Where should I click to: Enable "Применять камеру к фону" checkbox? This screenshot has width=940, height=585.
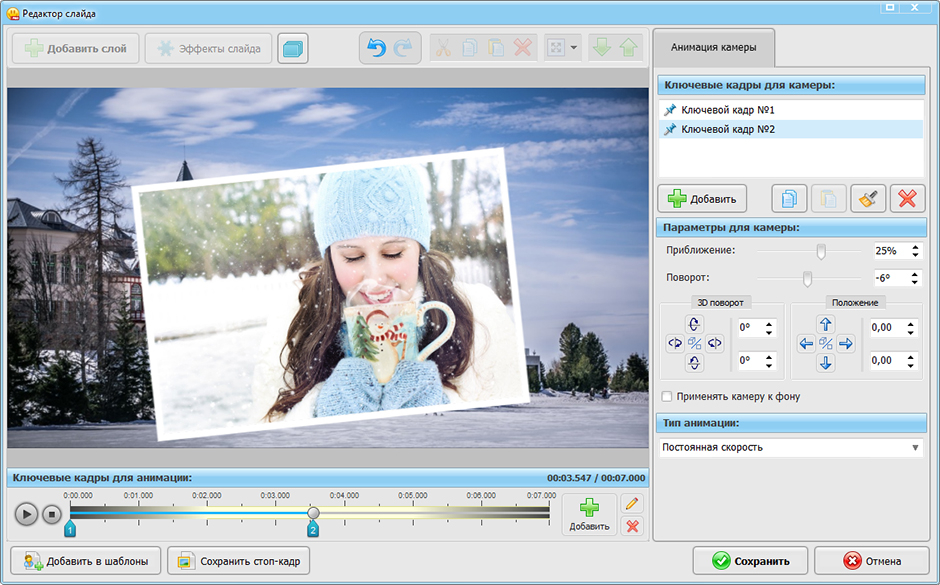tap(667, 396)
